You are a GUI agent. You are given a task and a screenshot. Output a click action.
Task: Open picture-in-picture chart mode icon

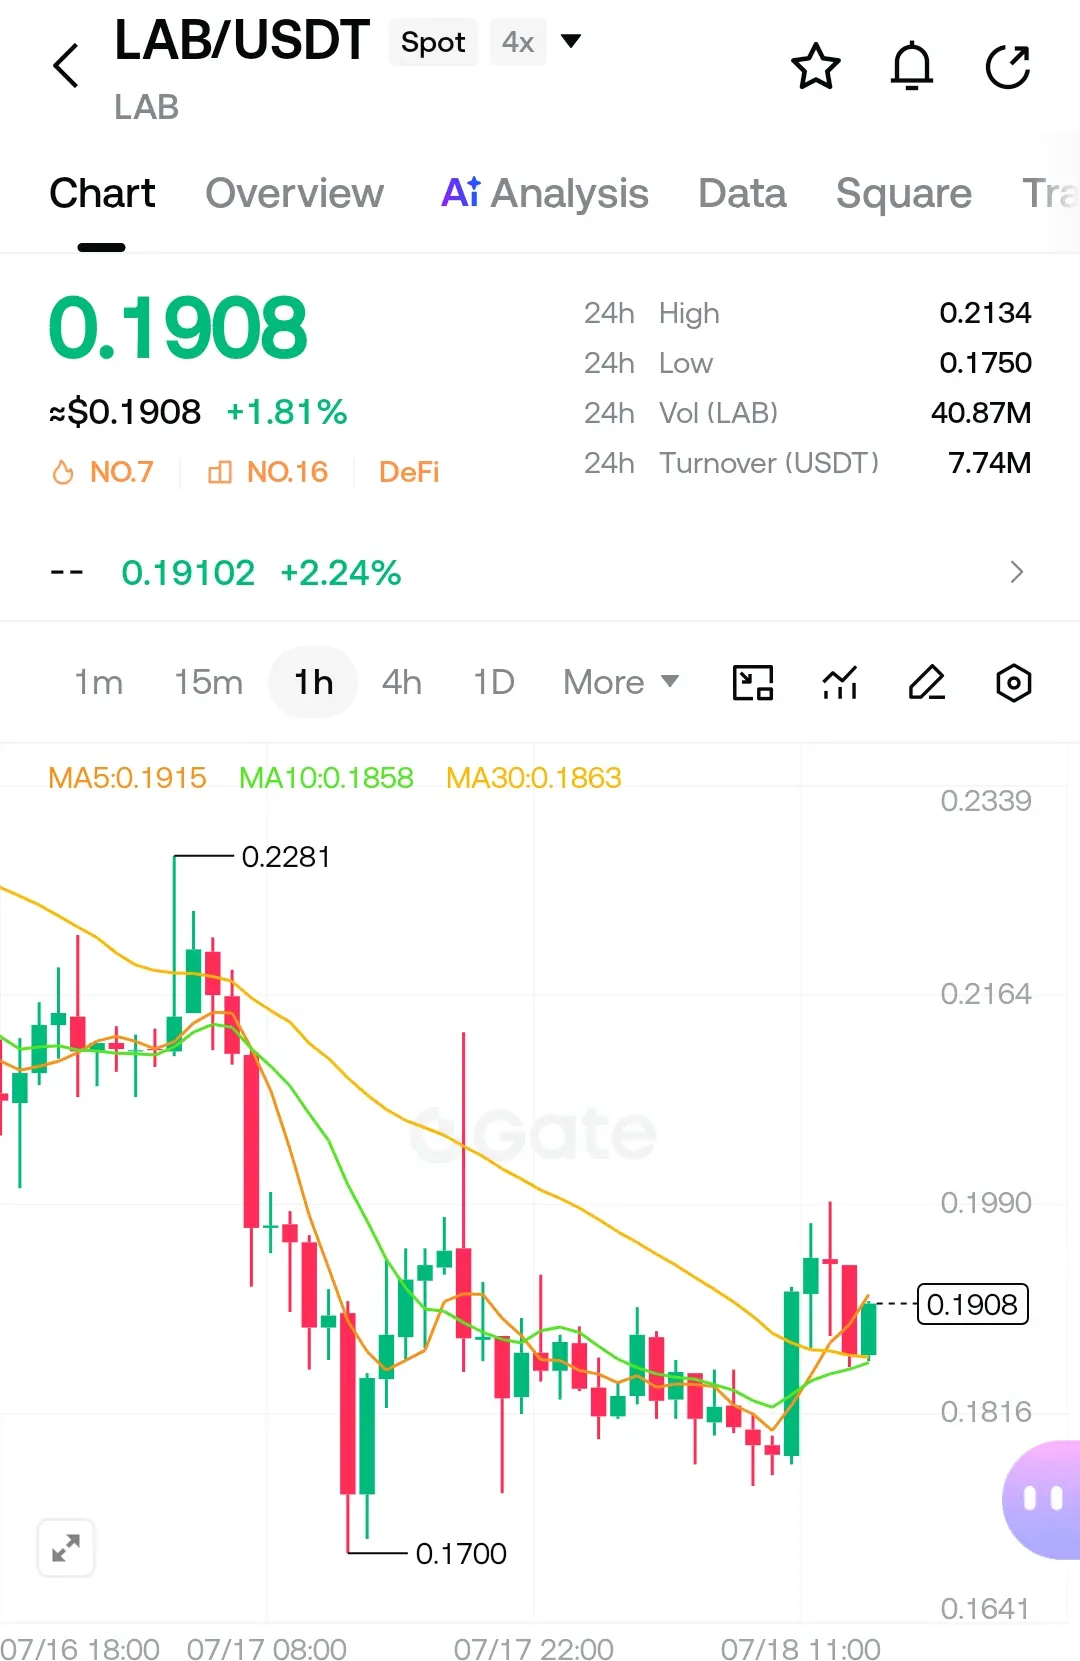click(x=753, y=683)
